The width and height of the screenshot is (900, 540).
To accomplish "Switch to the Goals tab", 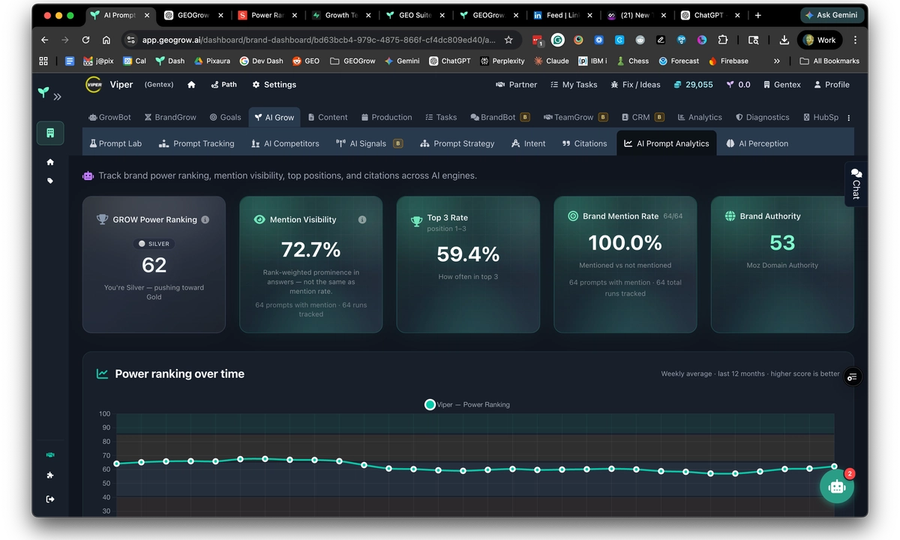I will click(225, 117).
